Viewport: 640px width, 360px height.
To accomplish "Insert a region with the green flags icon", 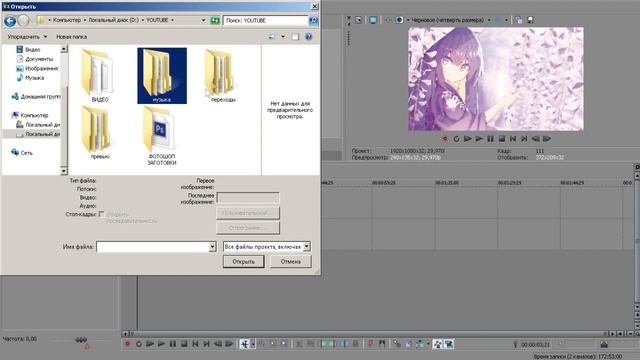I will (382, 344).
